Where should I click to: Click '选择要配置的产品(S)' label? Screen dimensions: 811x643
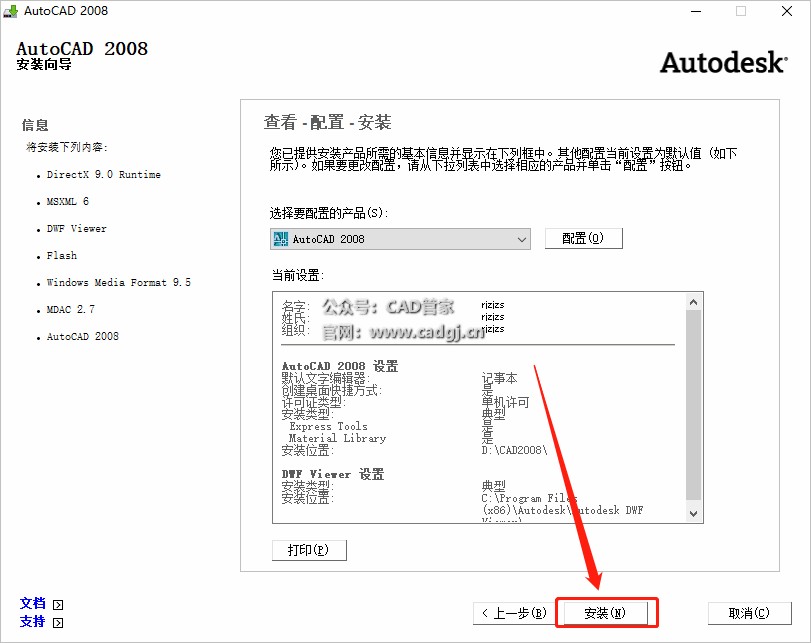tap(329, 213)
